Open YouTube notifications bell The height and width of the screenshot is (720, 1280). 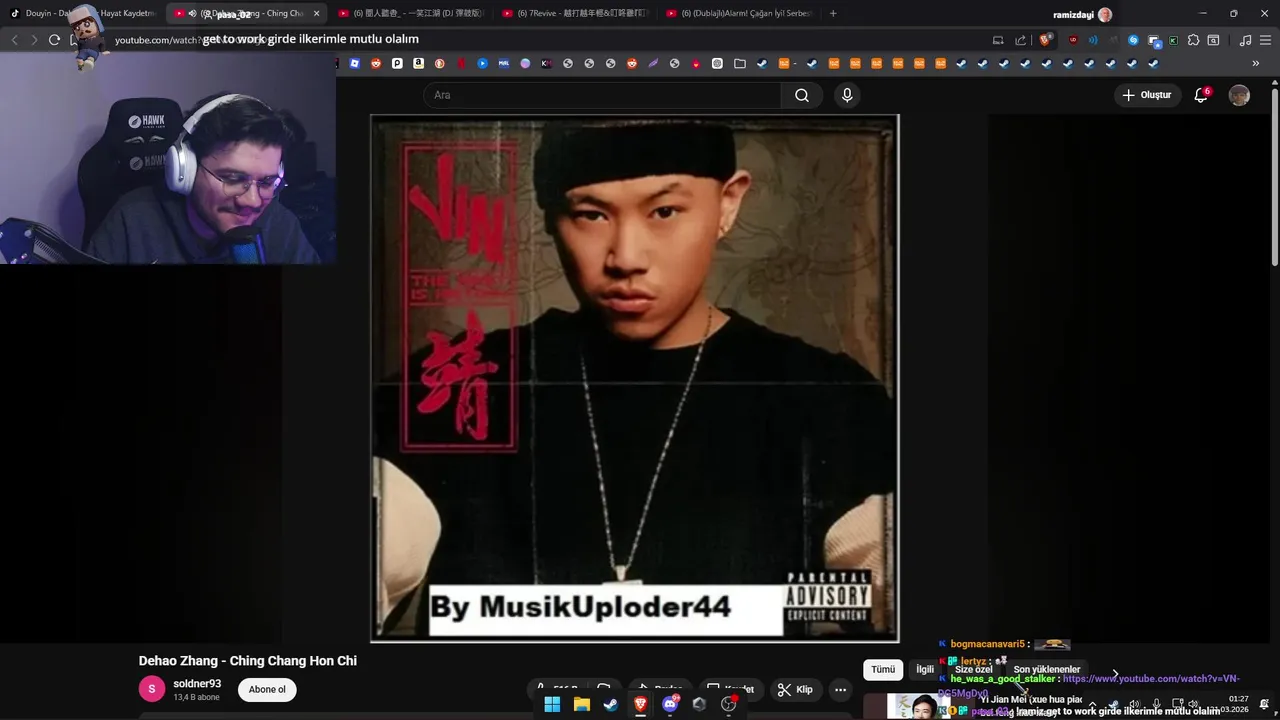(x=1201, y=95)
